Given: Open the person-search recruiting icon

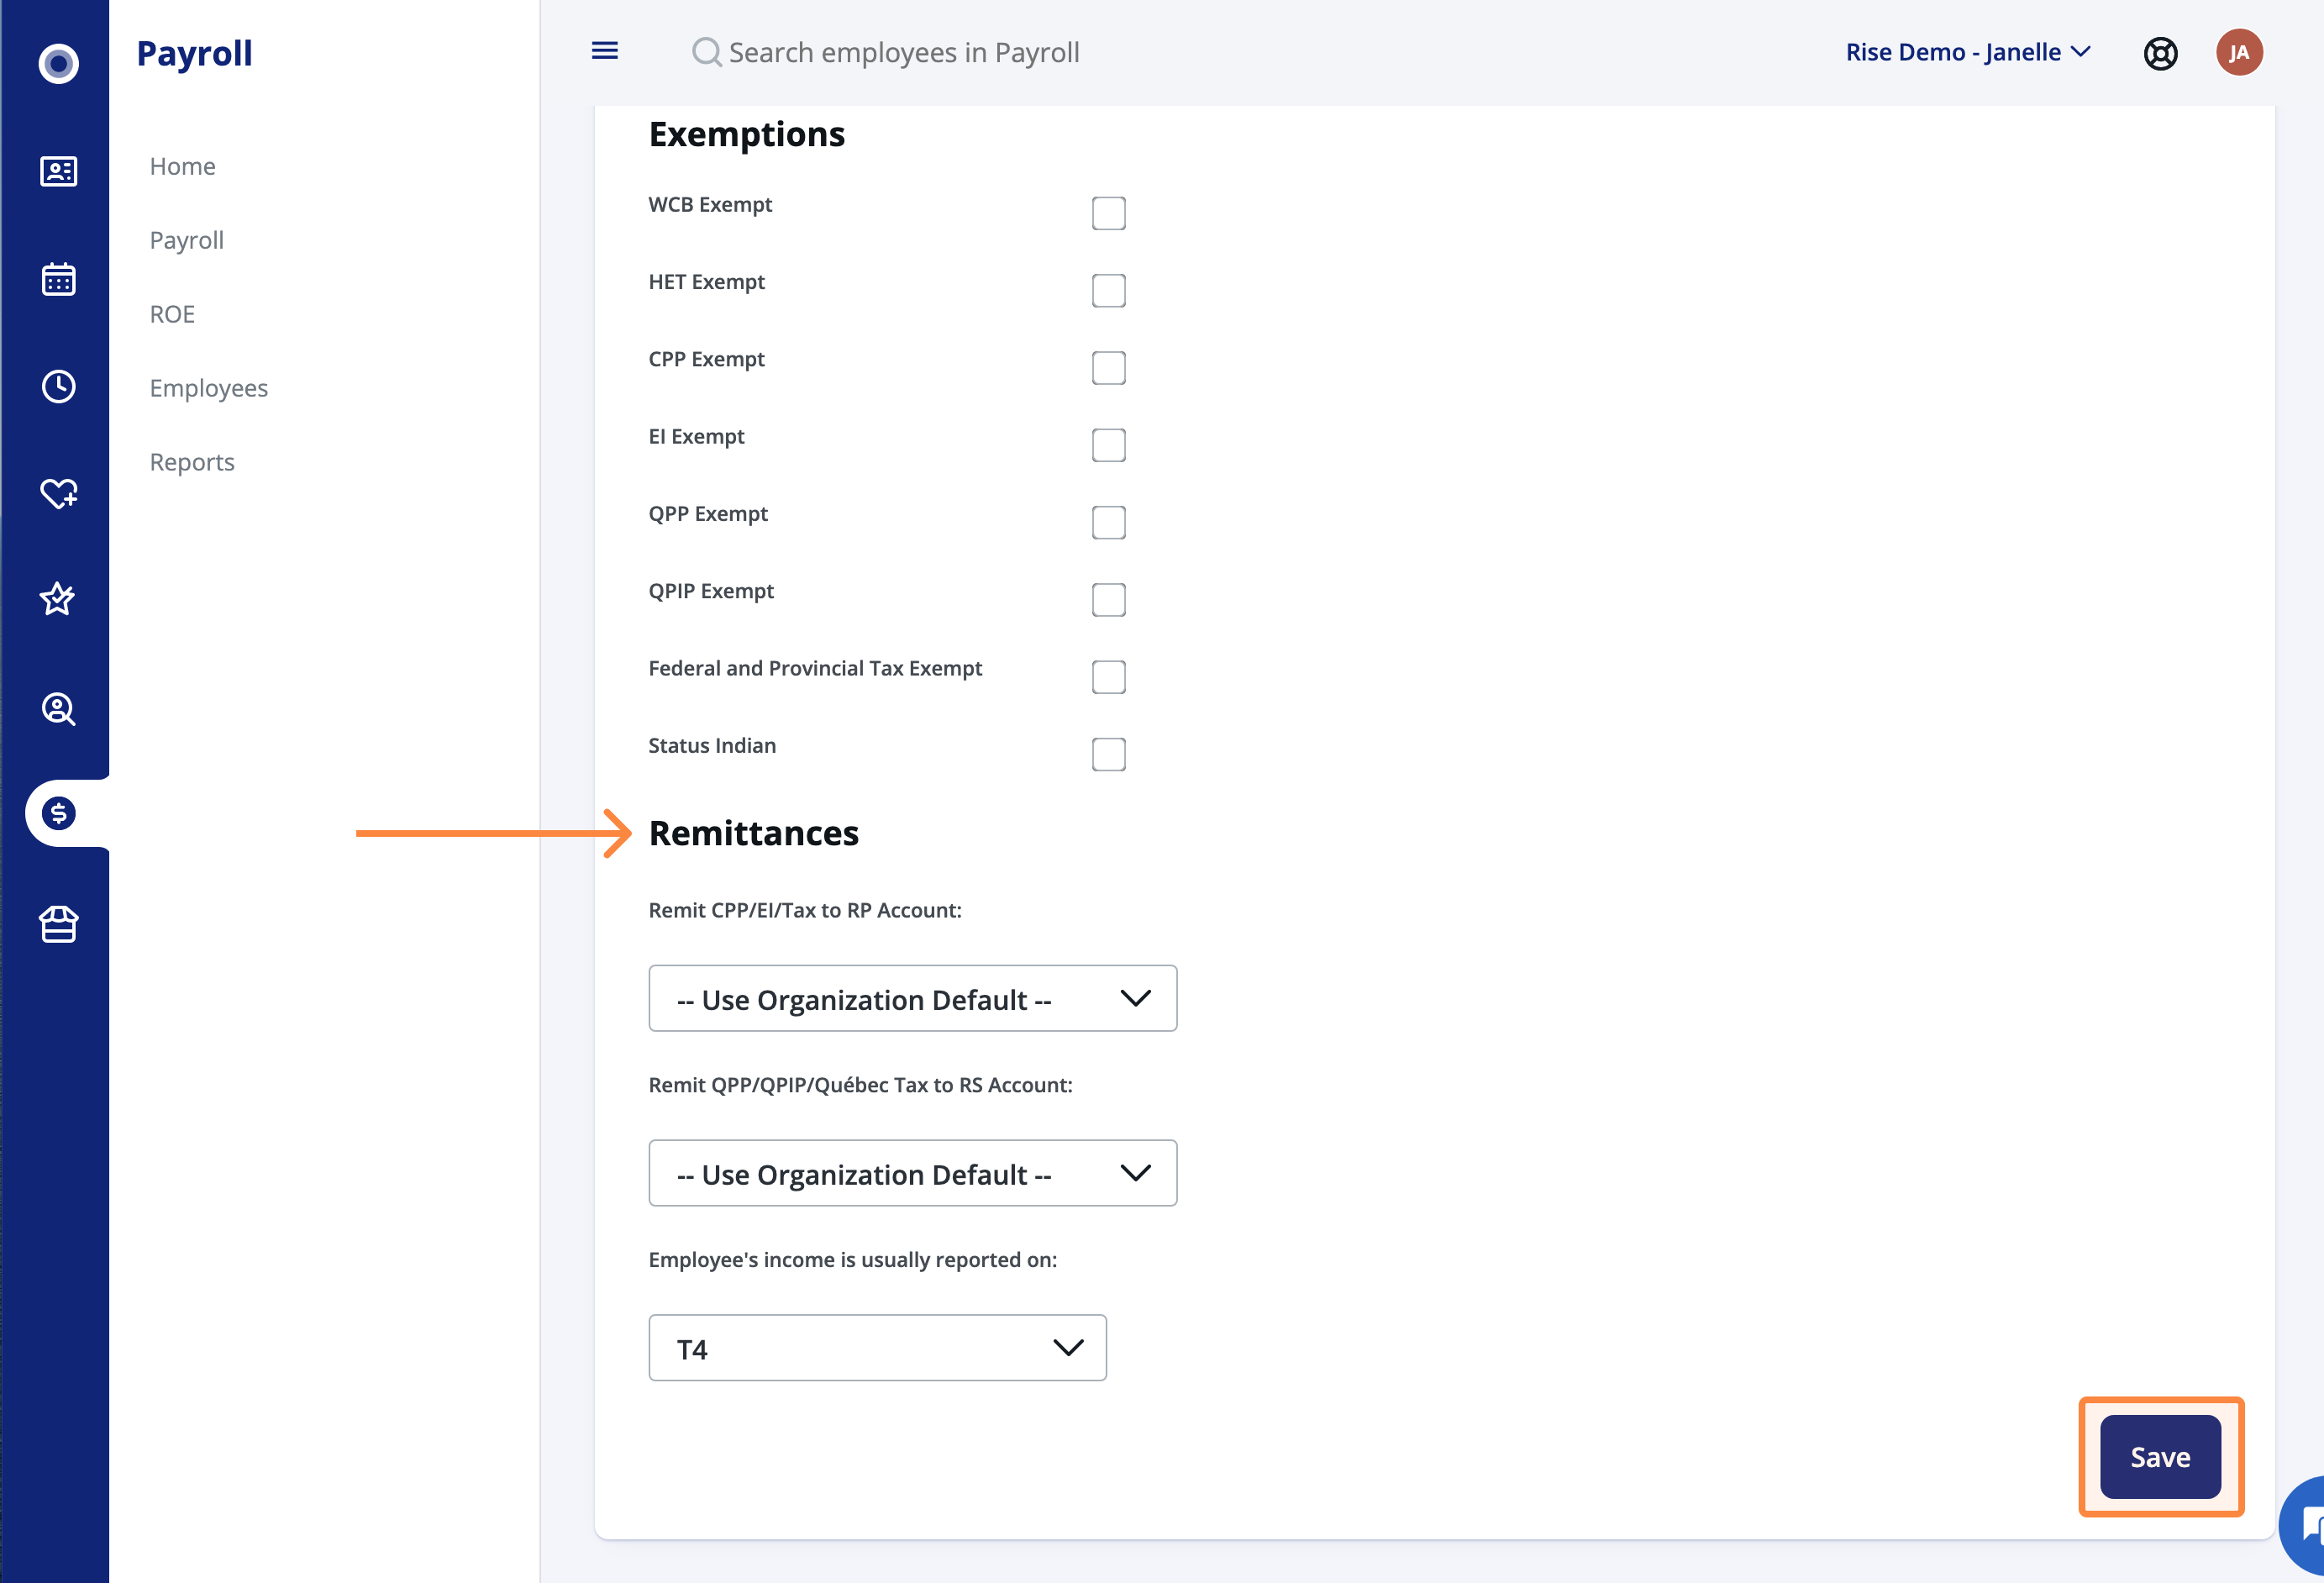Looking at the screenshot, I should (x=59, y=709).
